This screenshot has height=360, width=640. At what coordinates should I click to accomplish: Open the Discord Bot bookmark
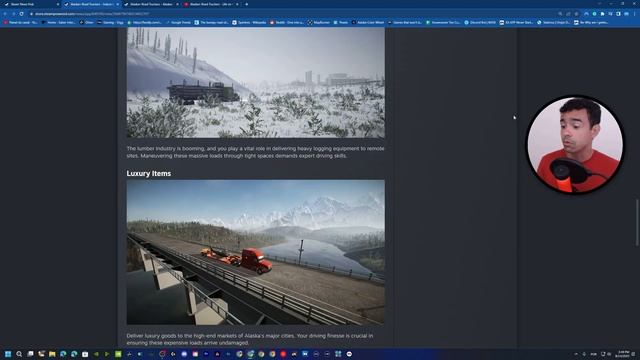pyautogui.click(x=480, y=22)
